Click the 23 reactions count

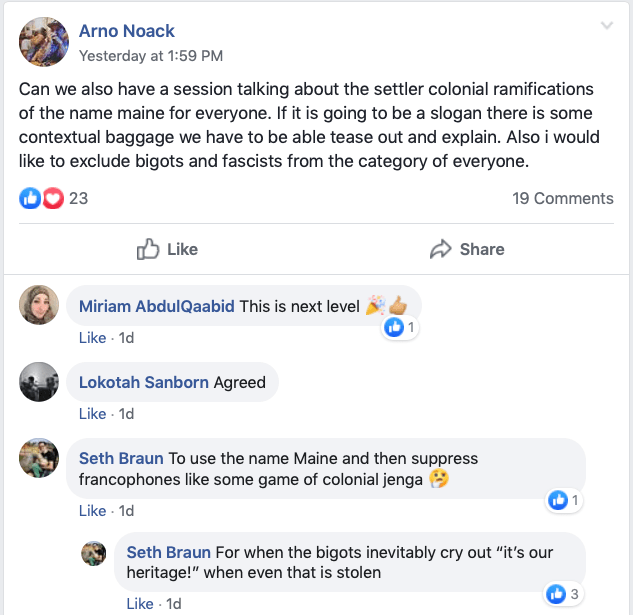tap(78, 198)
